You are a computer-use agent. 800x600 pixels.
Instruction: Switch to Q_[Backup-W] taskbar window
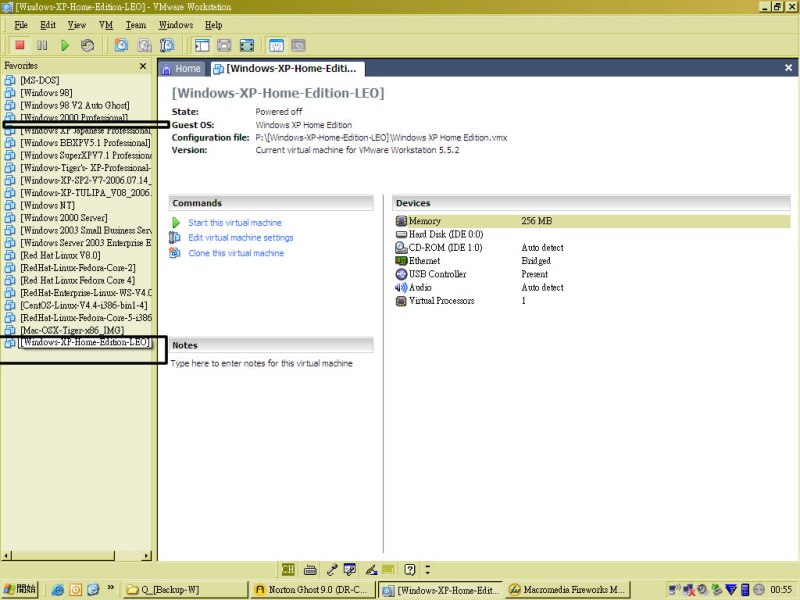point(186,590)
